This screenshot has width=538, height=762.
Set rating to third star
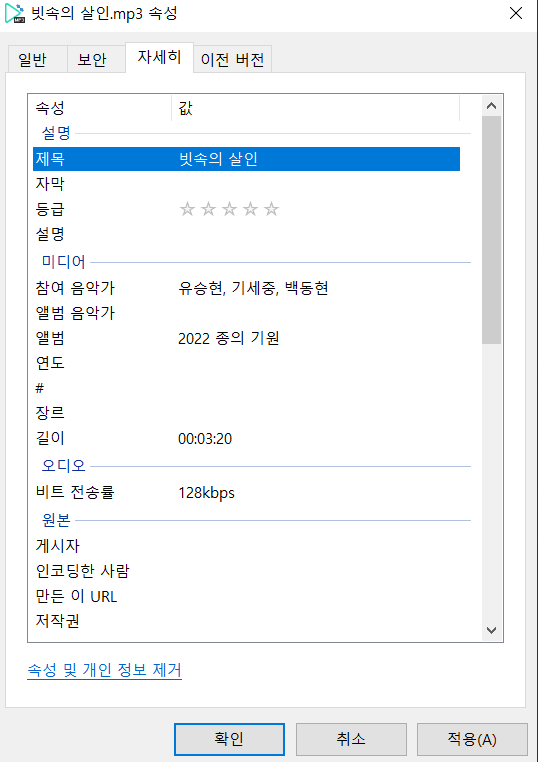[x=229, y=209]
